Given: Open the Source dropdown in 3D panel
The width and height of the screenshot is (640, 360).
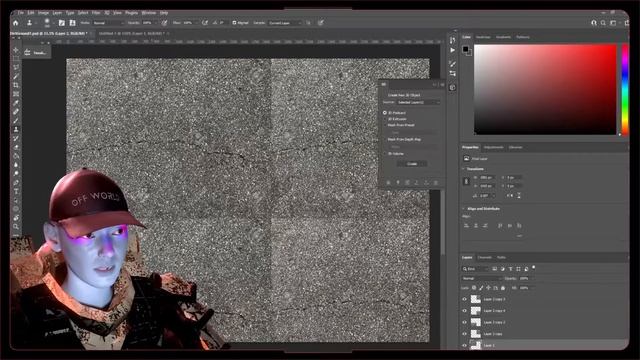Looking at the screenshot, I should pos(418,102).
